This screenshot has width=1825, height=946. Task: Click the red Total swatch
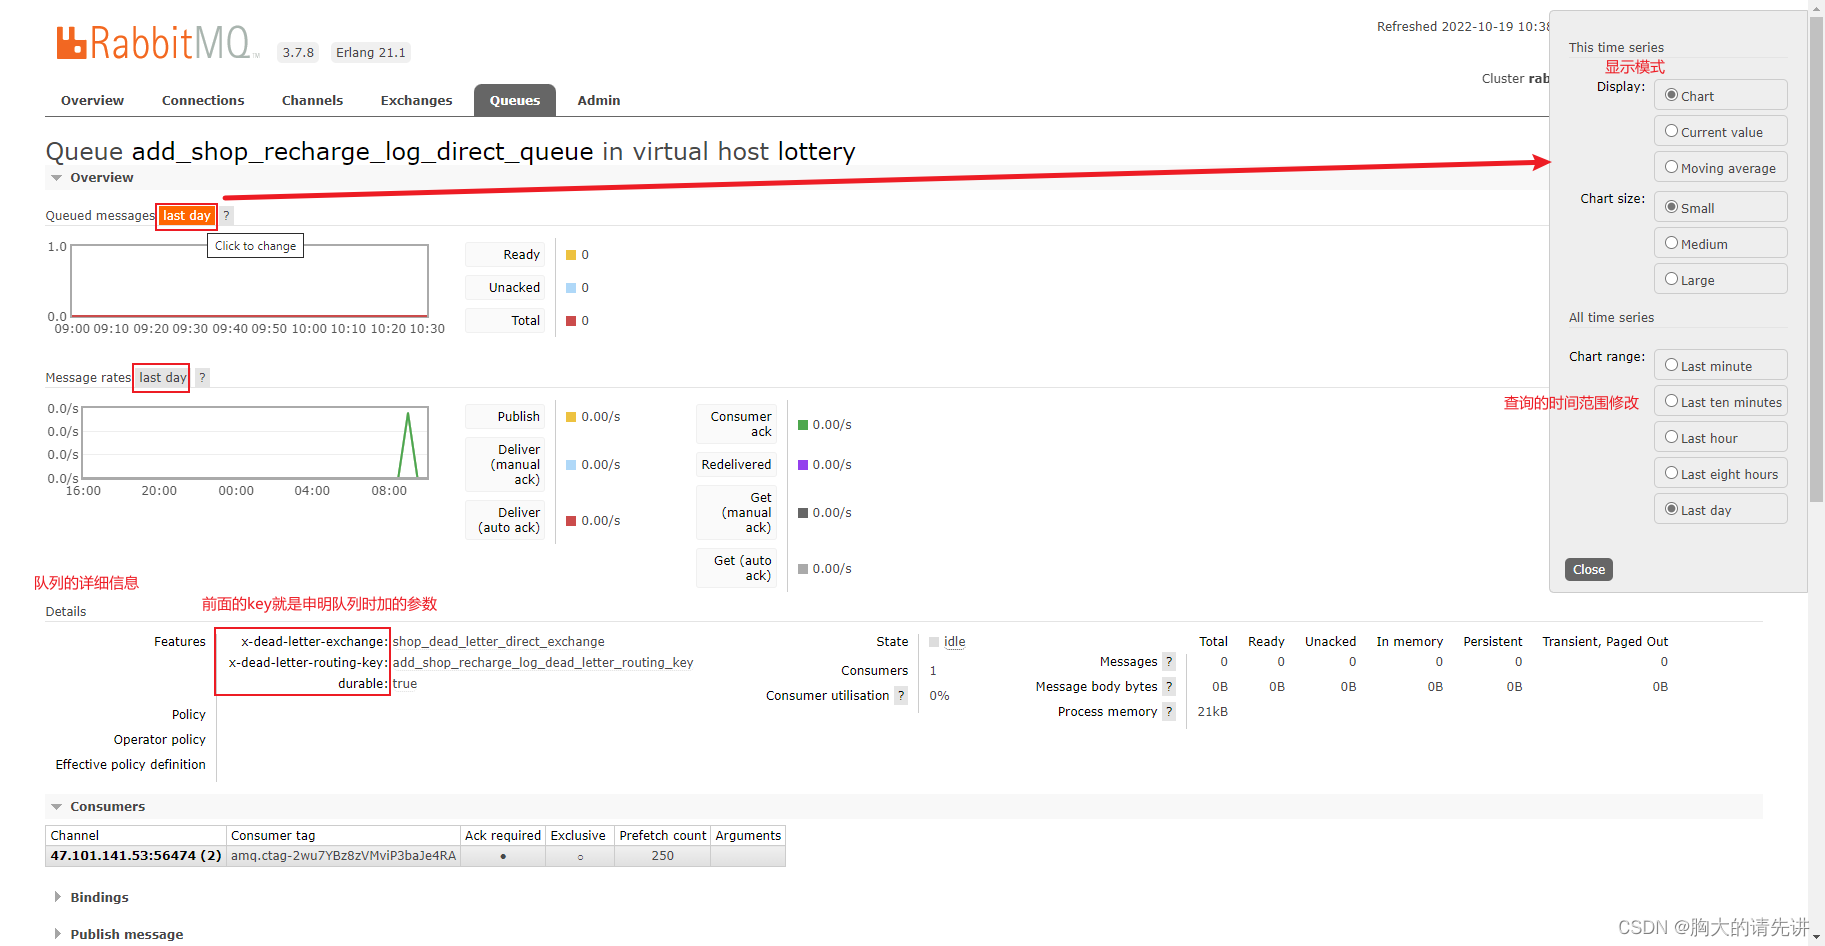(571, 321)
